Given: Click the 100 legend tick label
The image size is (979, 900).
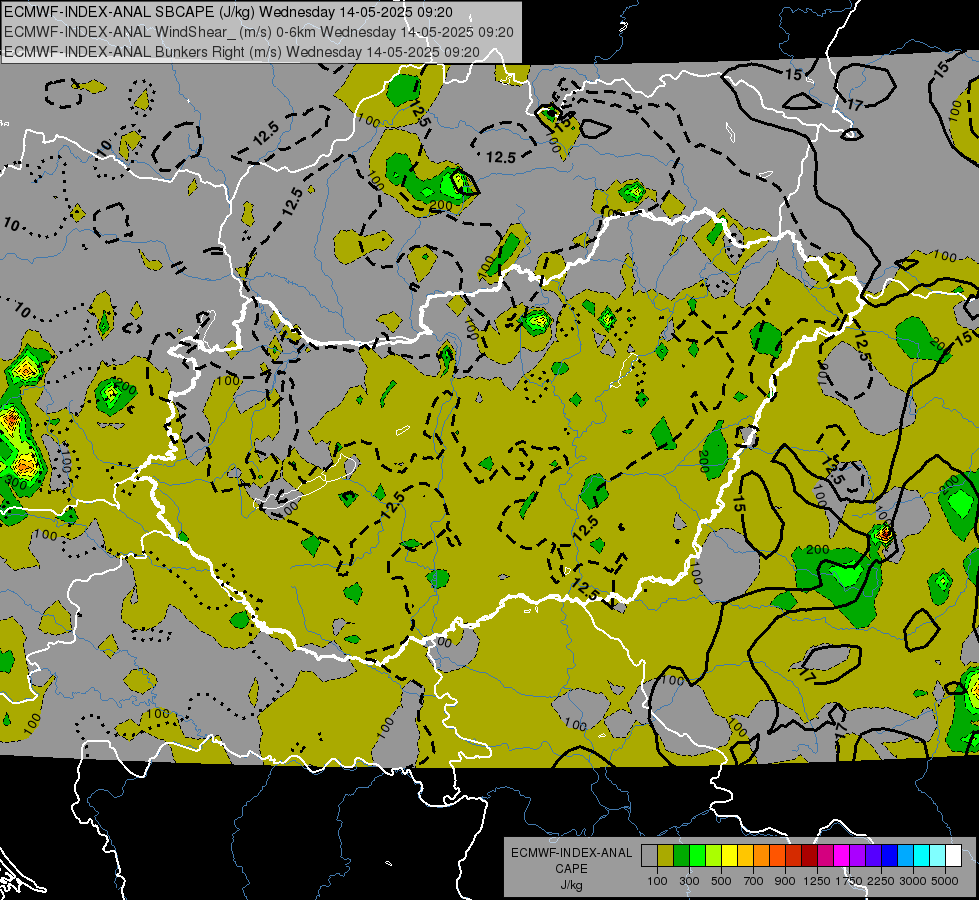Looking at the screenshot, I should [657, 881].
